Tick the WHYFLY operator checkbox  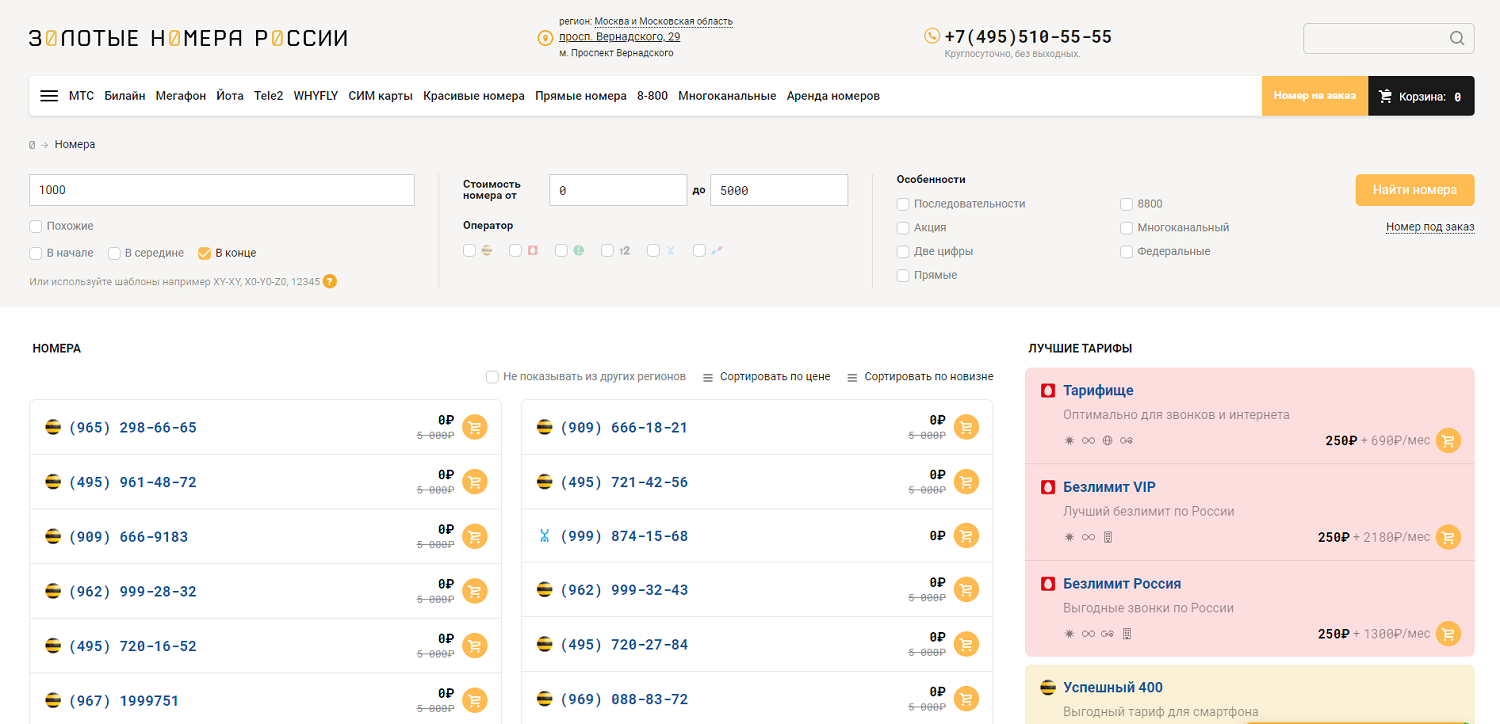tap(700, 250)
